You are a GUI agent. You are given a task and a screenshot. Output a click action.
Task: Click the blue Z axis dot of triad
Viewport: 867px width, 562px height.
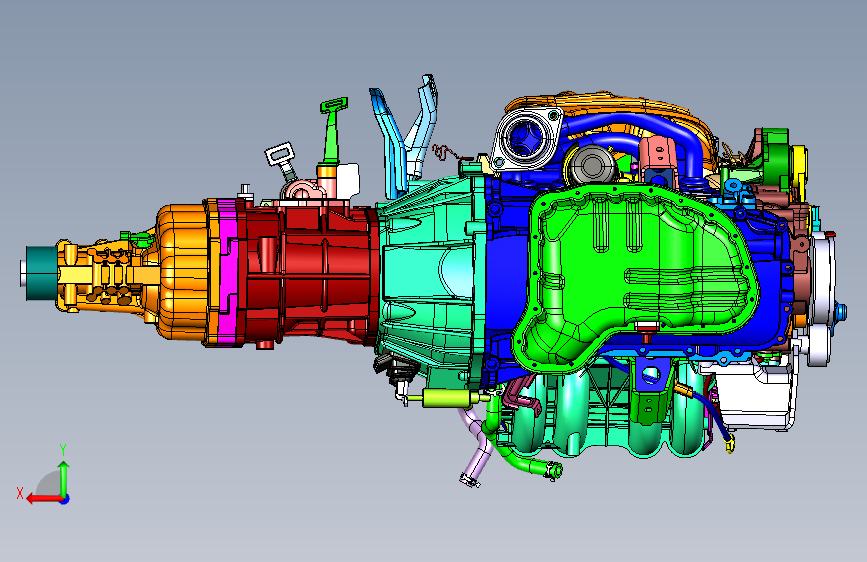(65, 499)
